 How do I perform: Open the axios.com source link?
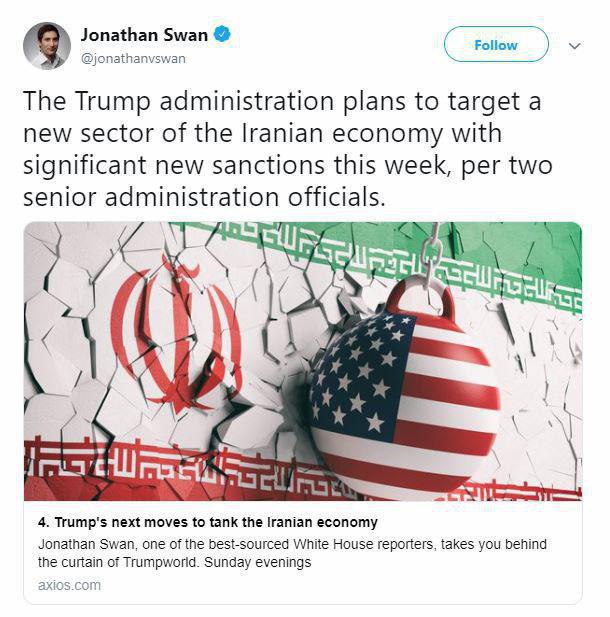click(69, 585)
